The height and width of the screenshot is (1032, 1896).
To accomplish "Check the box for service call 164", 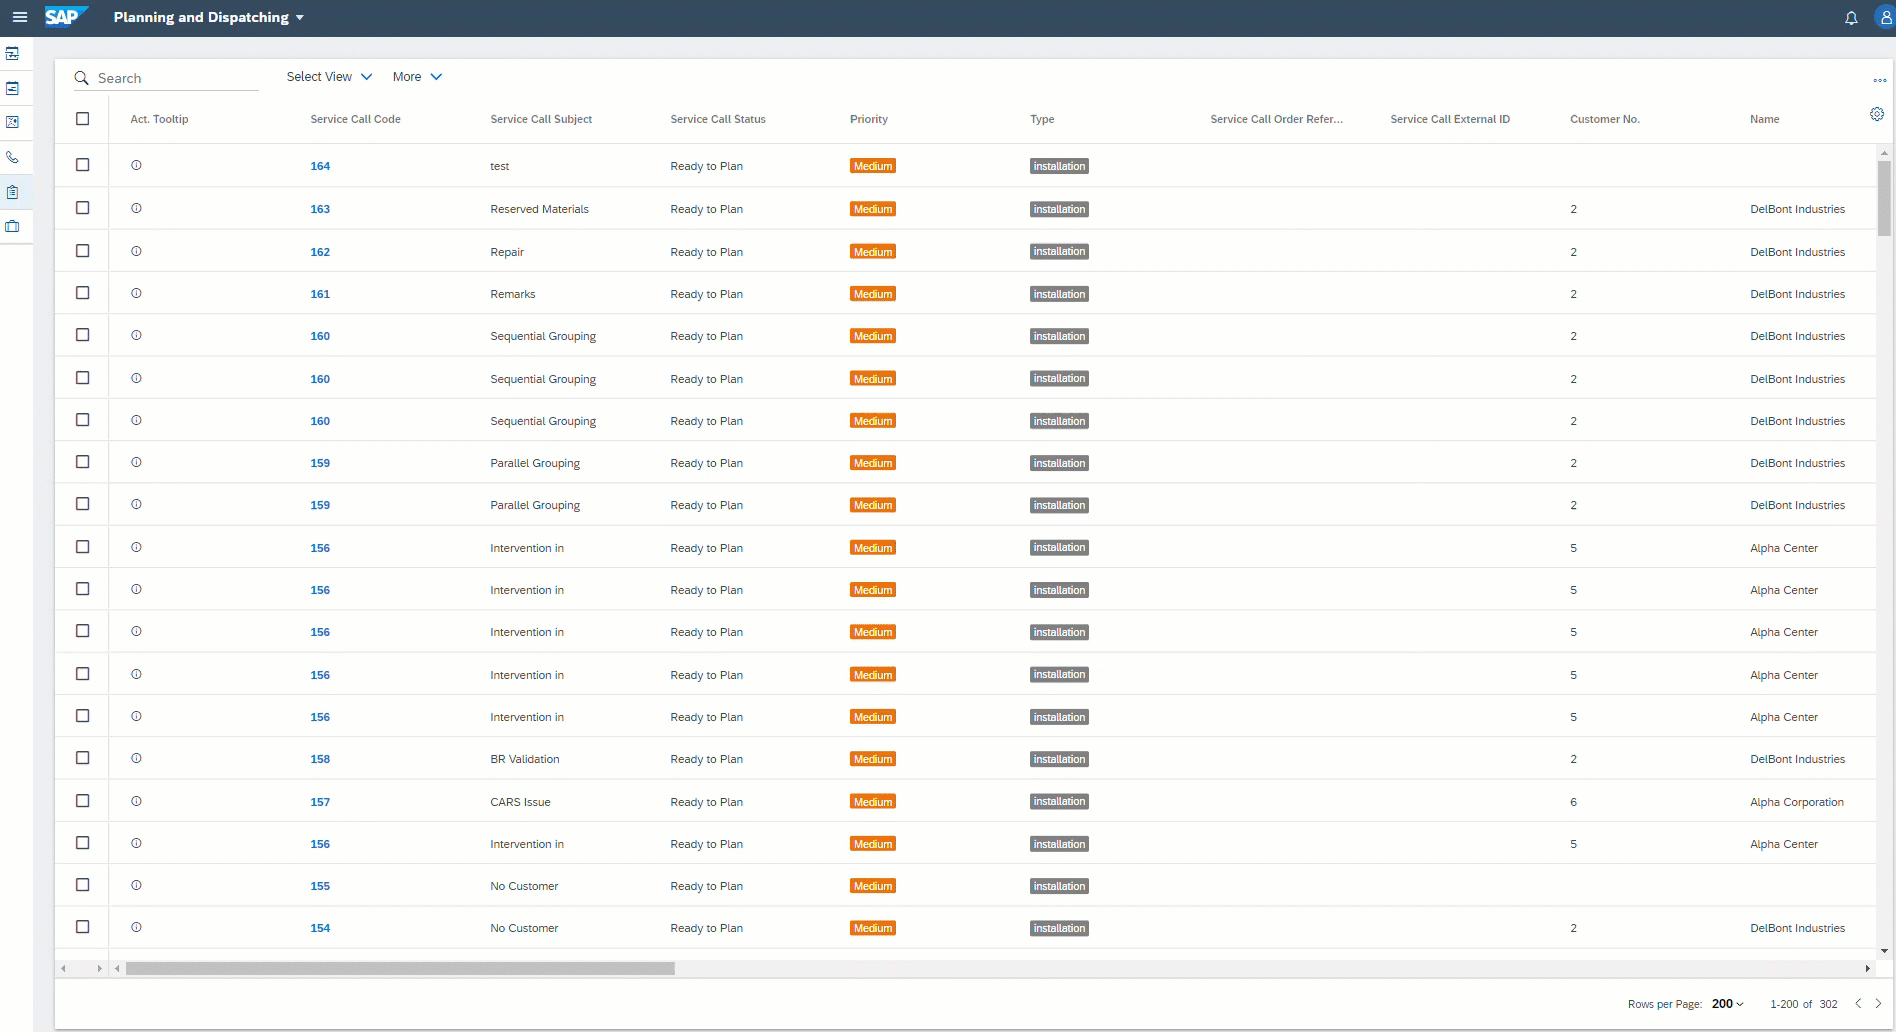I will 83,165.
